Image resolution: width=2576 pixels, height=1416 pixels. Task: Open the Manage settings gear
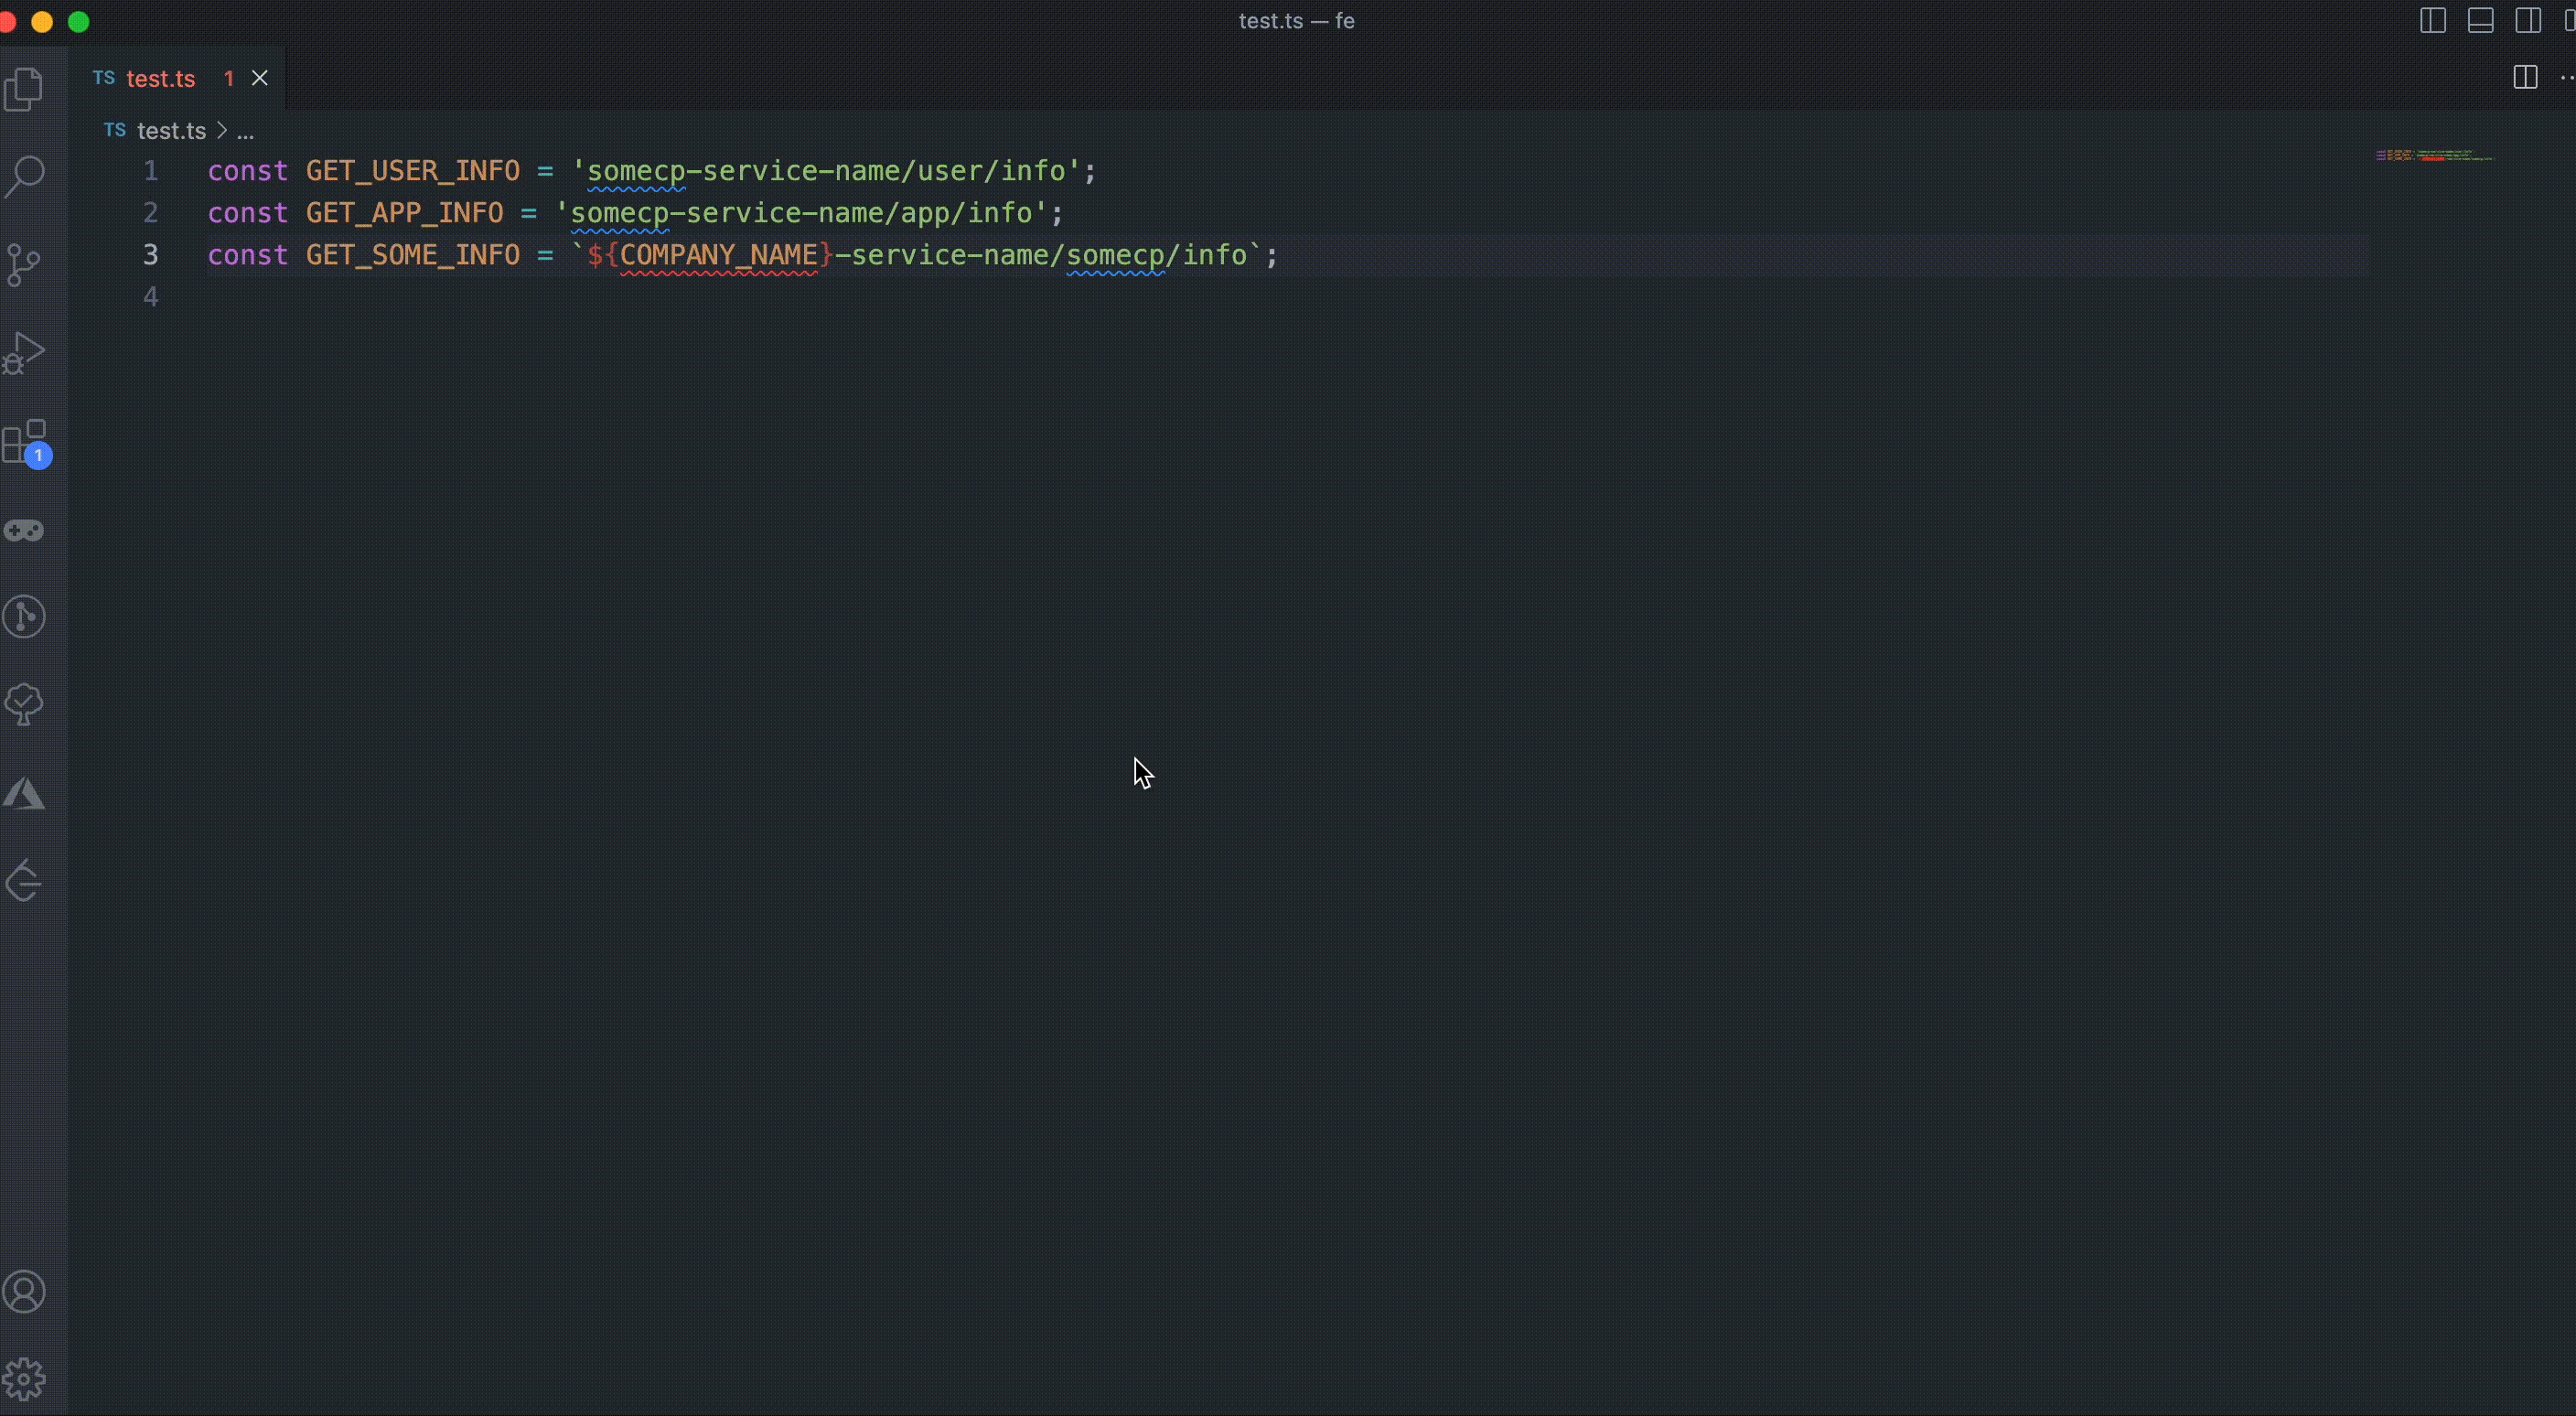click(25, 1378)
